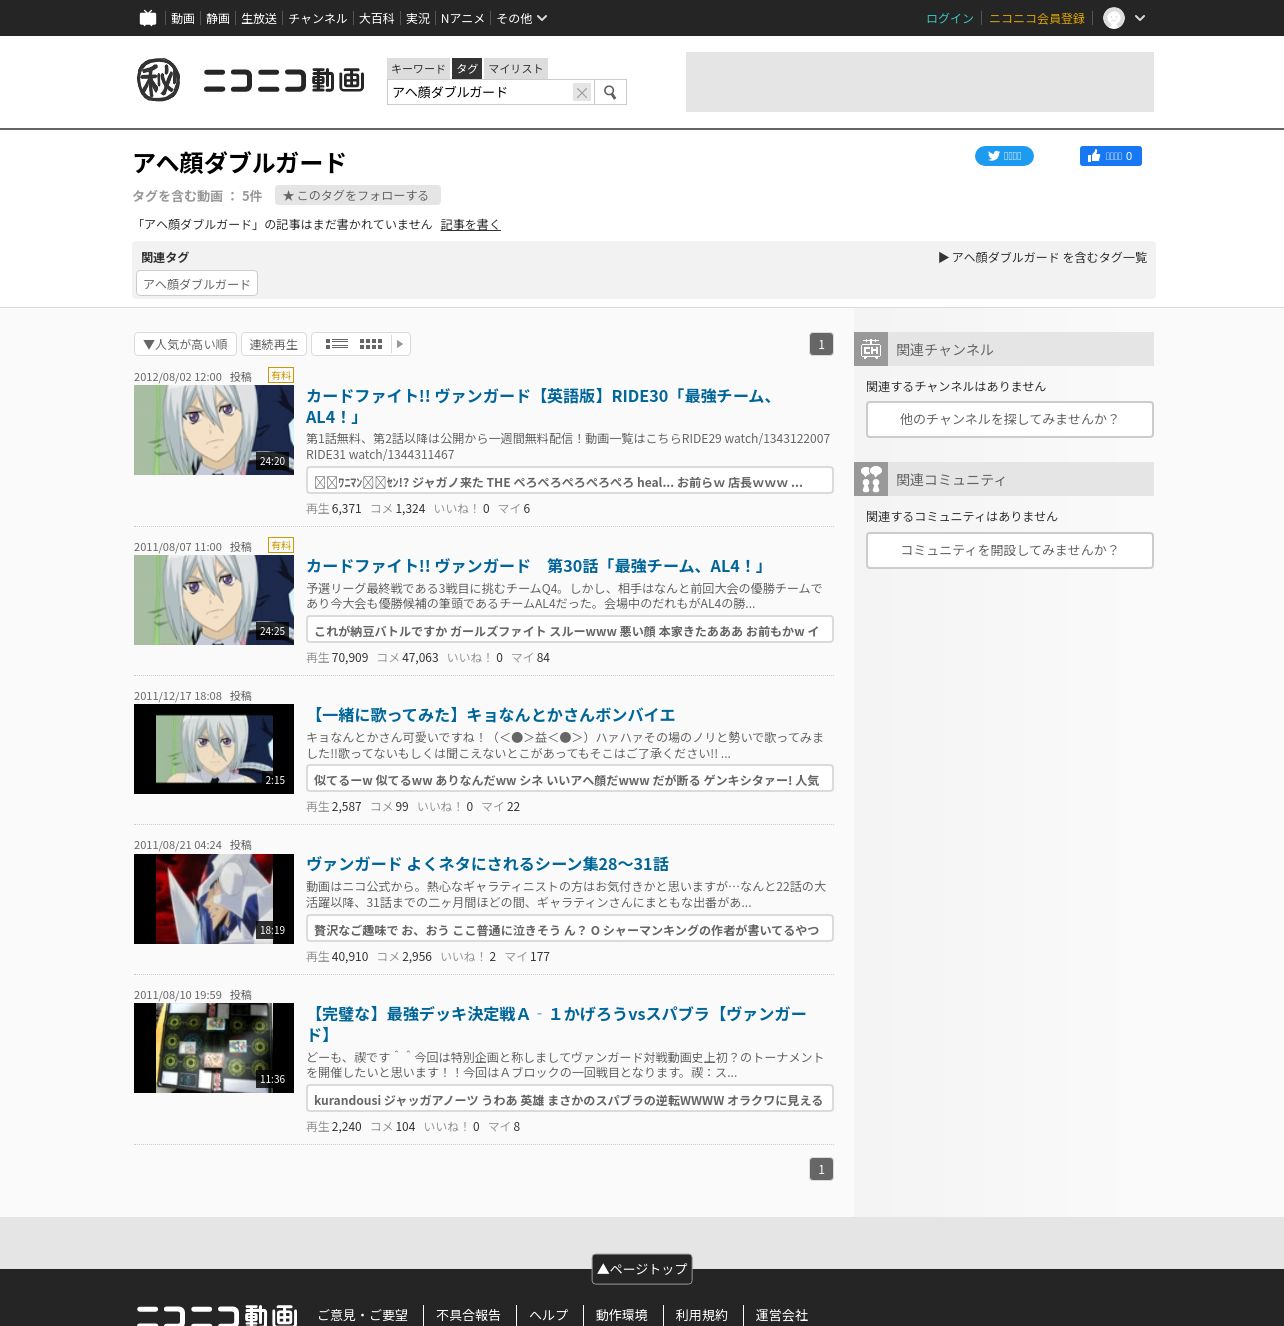Open チャンネル in the top navigation
1284x1326 pixels.
(318, 18)
